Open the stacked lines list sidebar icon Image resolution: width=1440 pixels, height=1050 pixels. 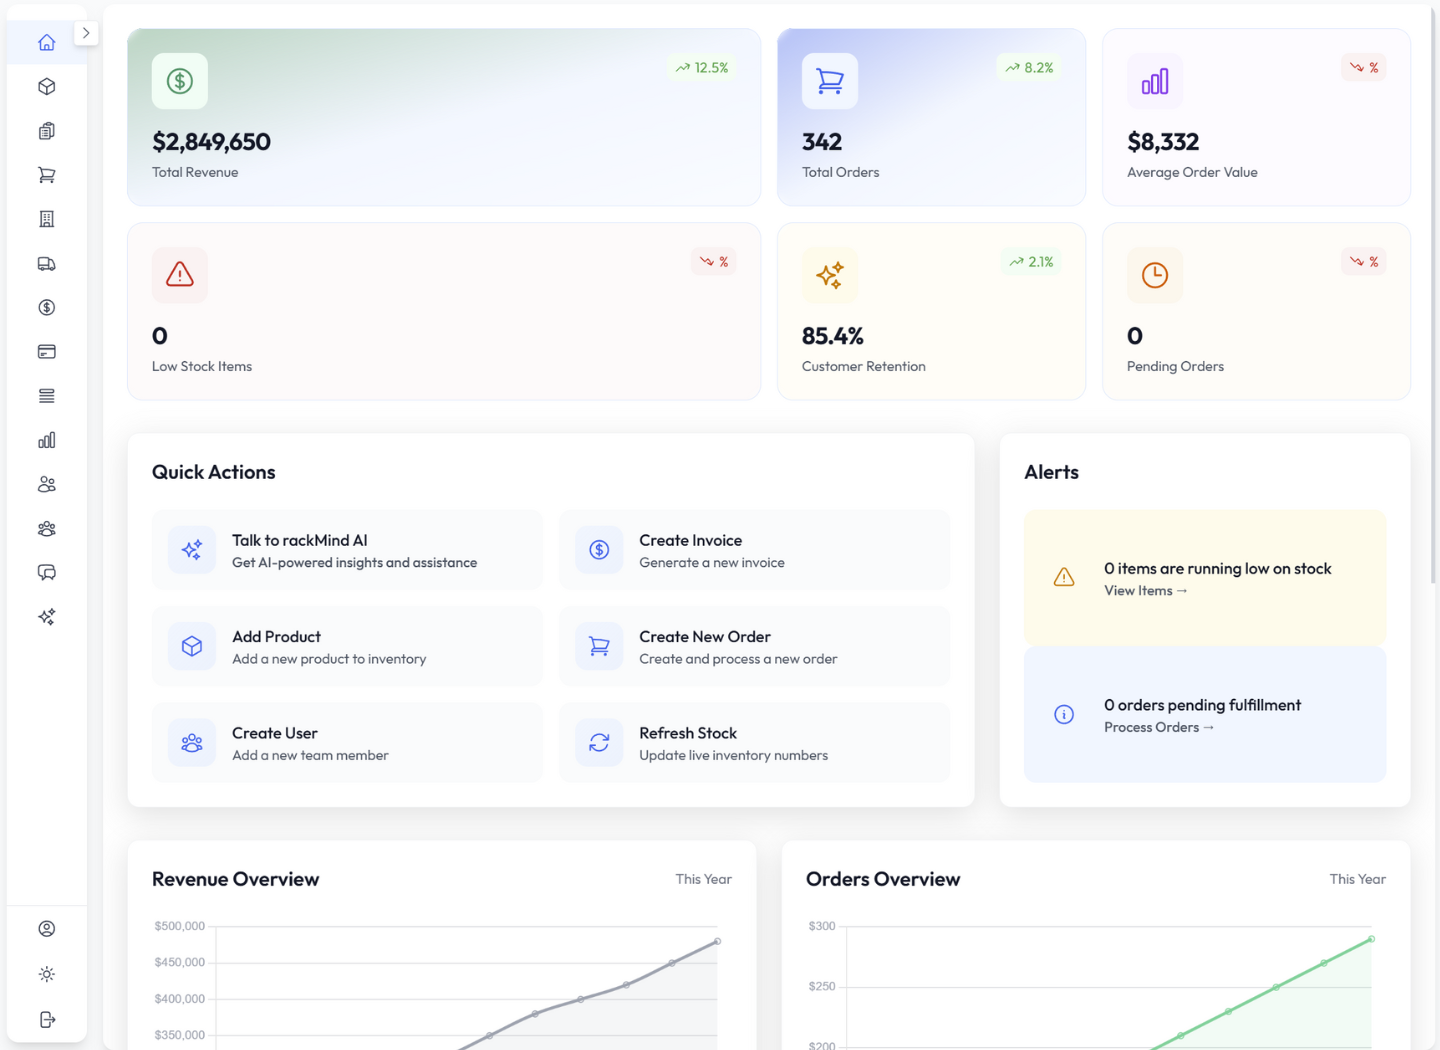pos(46,396)
